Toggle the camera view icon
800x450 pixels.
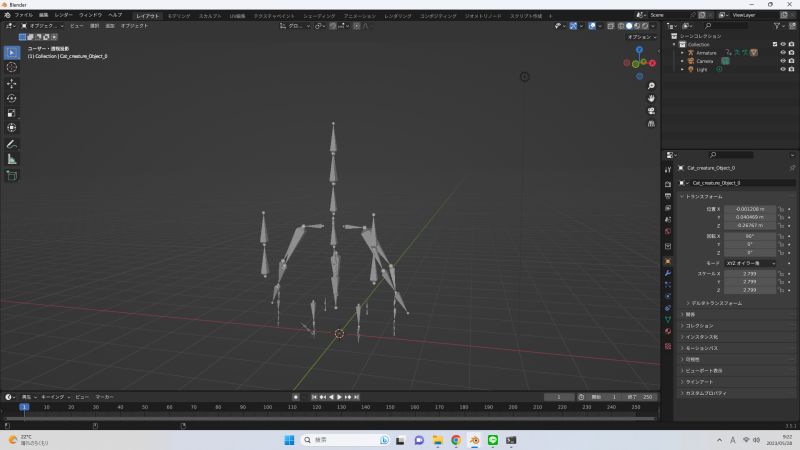[651, 111]
